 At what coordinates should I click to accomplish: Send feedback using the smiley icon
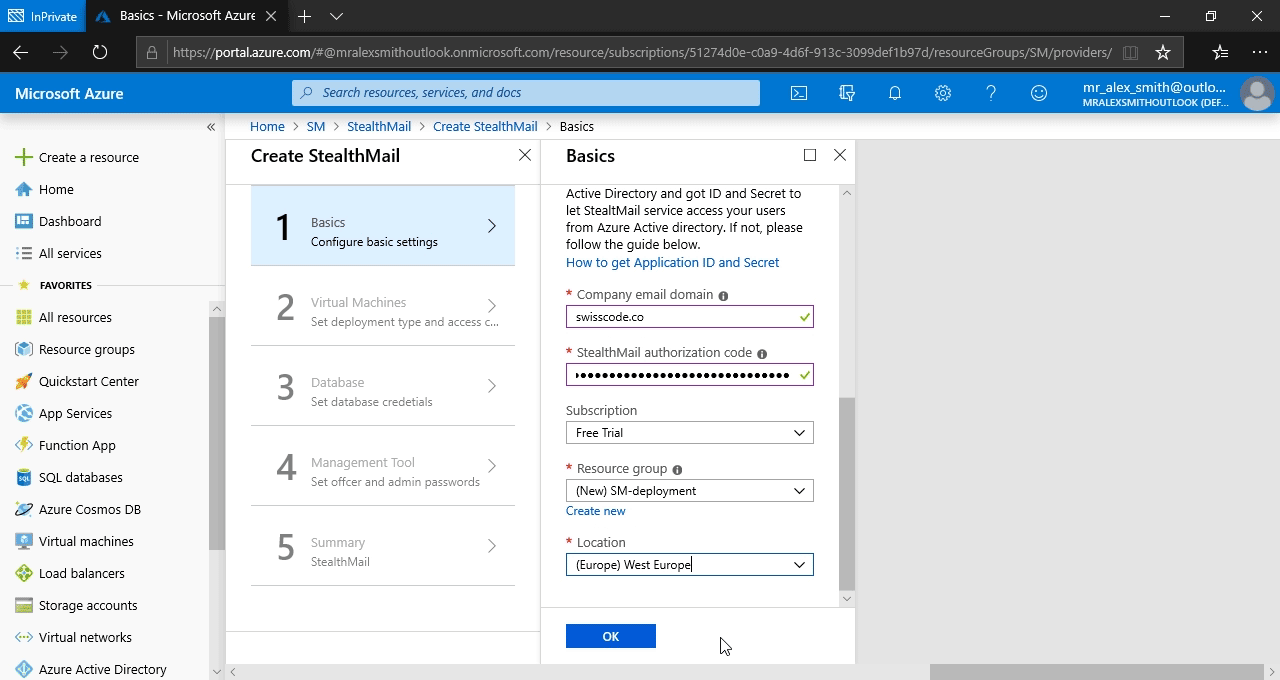[1039, 93]
